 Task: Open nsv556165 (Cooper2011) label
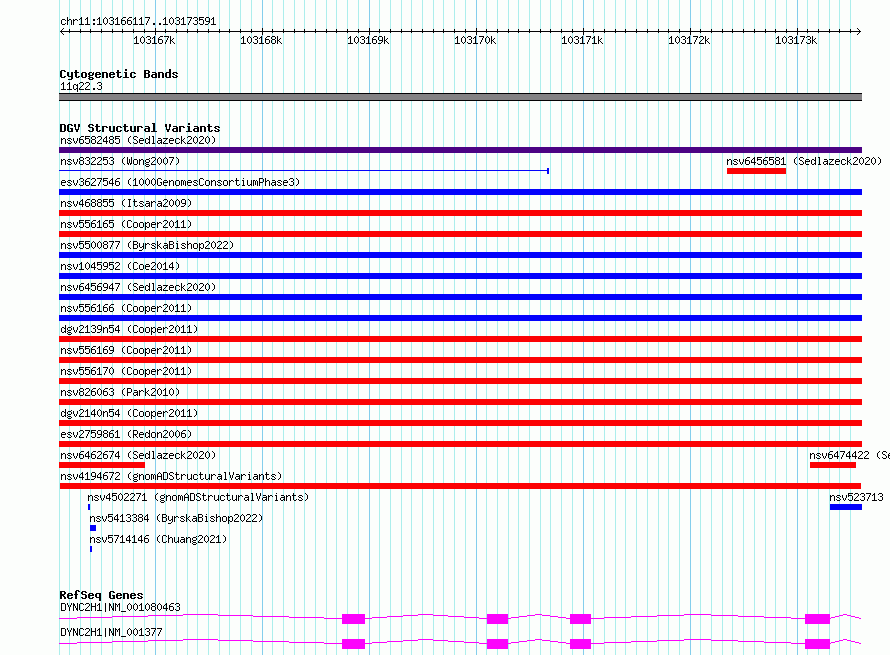coord(126,224)
